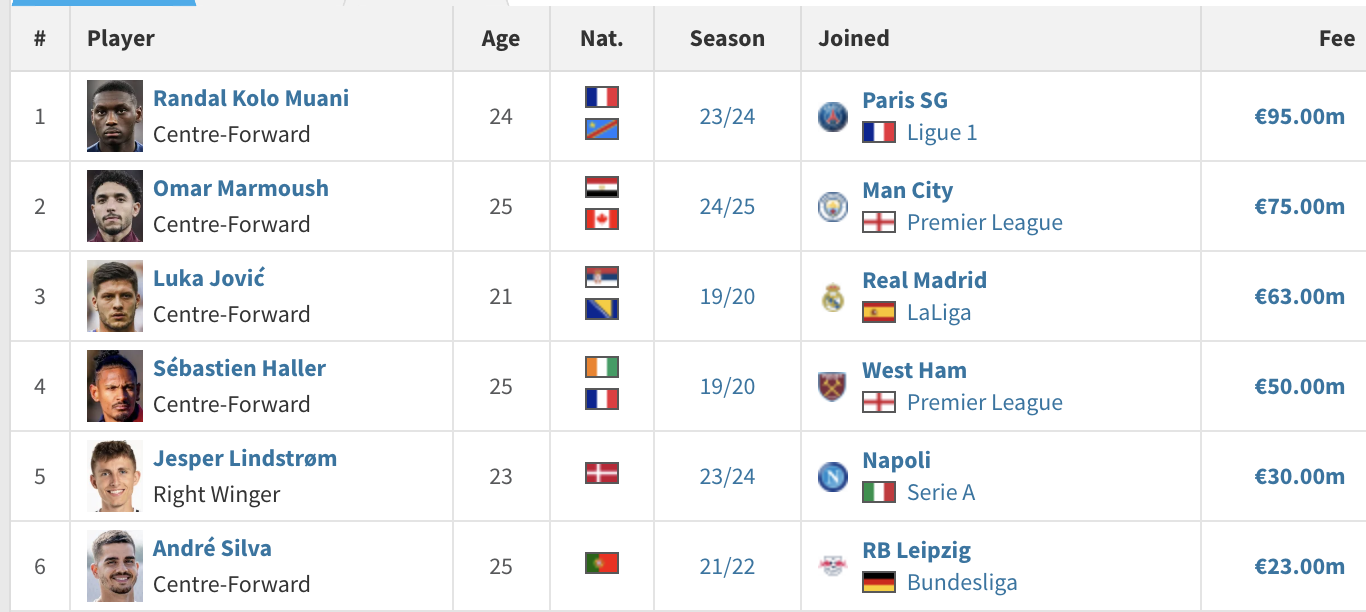Open the €95.00m transfer fee link
The height and width of the screenshot is (612, 1366).
(1300, 116)
